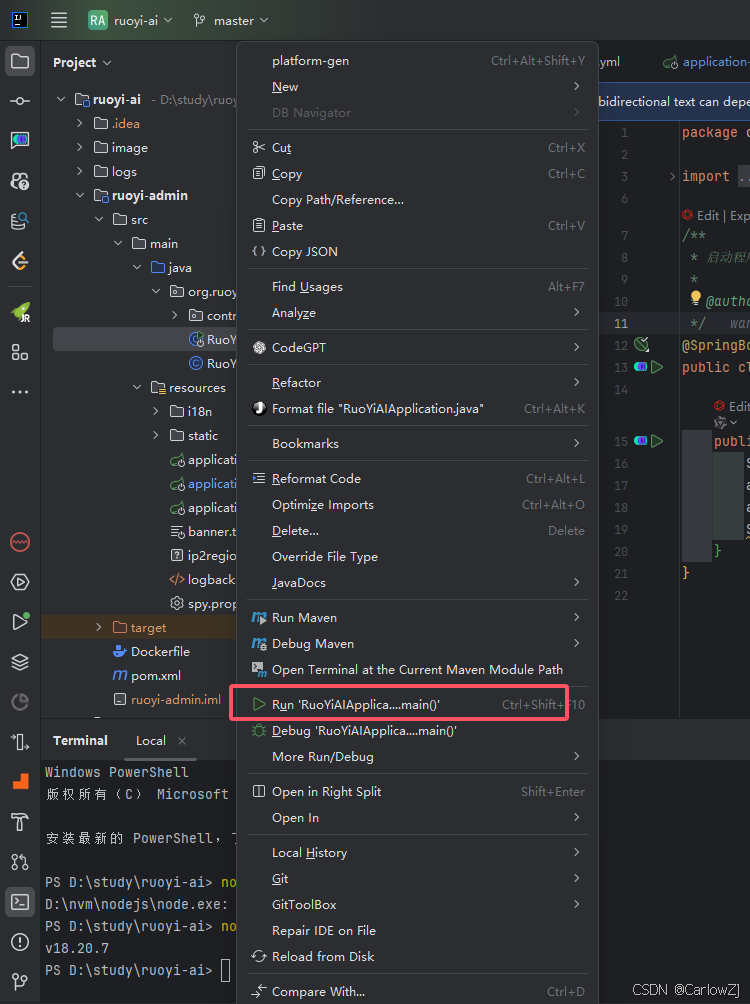Open the Layers stack sidebar icon
The height and width of the screenshot is (1004, 750).
click(20, 662)
